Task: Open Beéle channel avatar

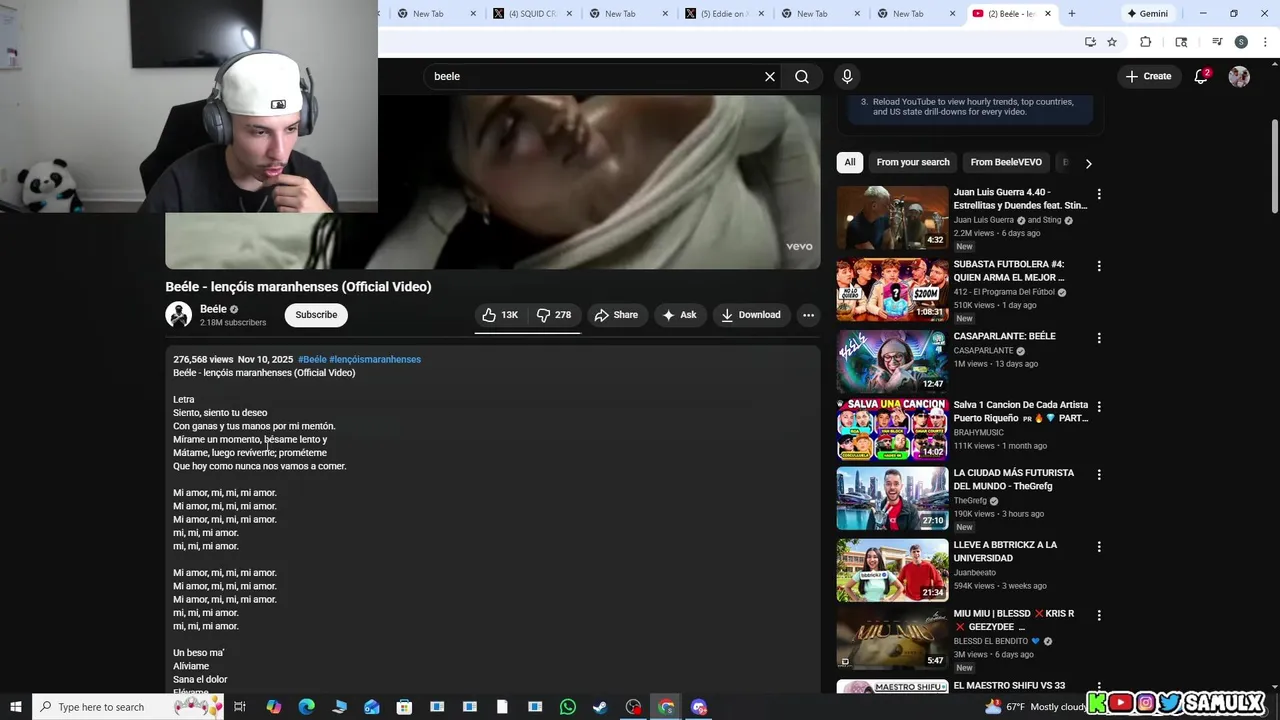Action: click(x=178, y=315)
